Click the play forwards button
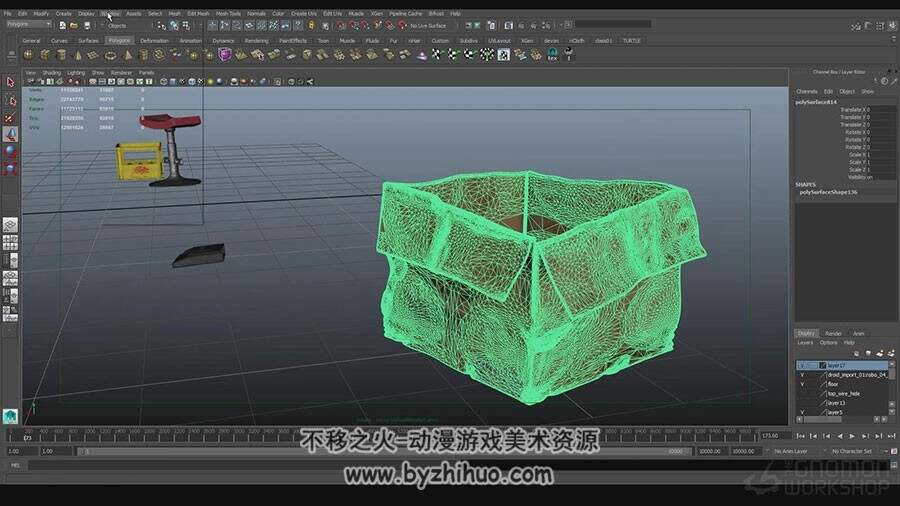This screenshot has width=900, height=506. coord(852,436)
